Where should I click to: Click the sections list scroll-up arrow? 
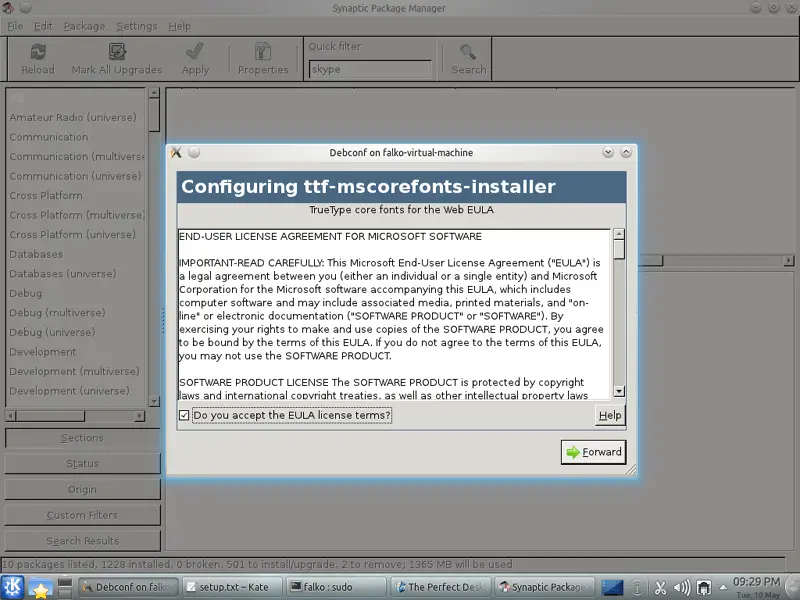(154, 92)
